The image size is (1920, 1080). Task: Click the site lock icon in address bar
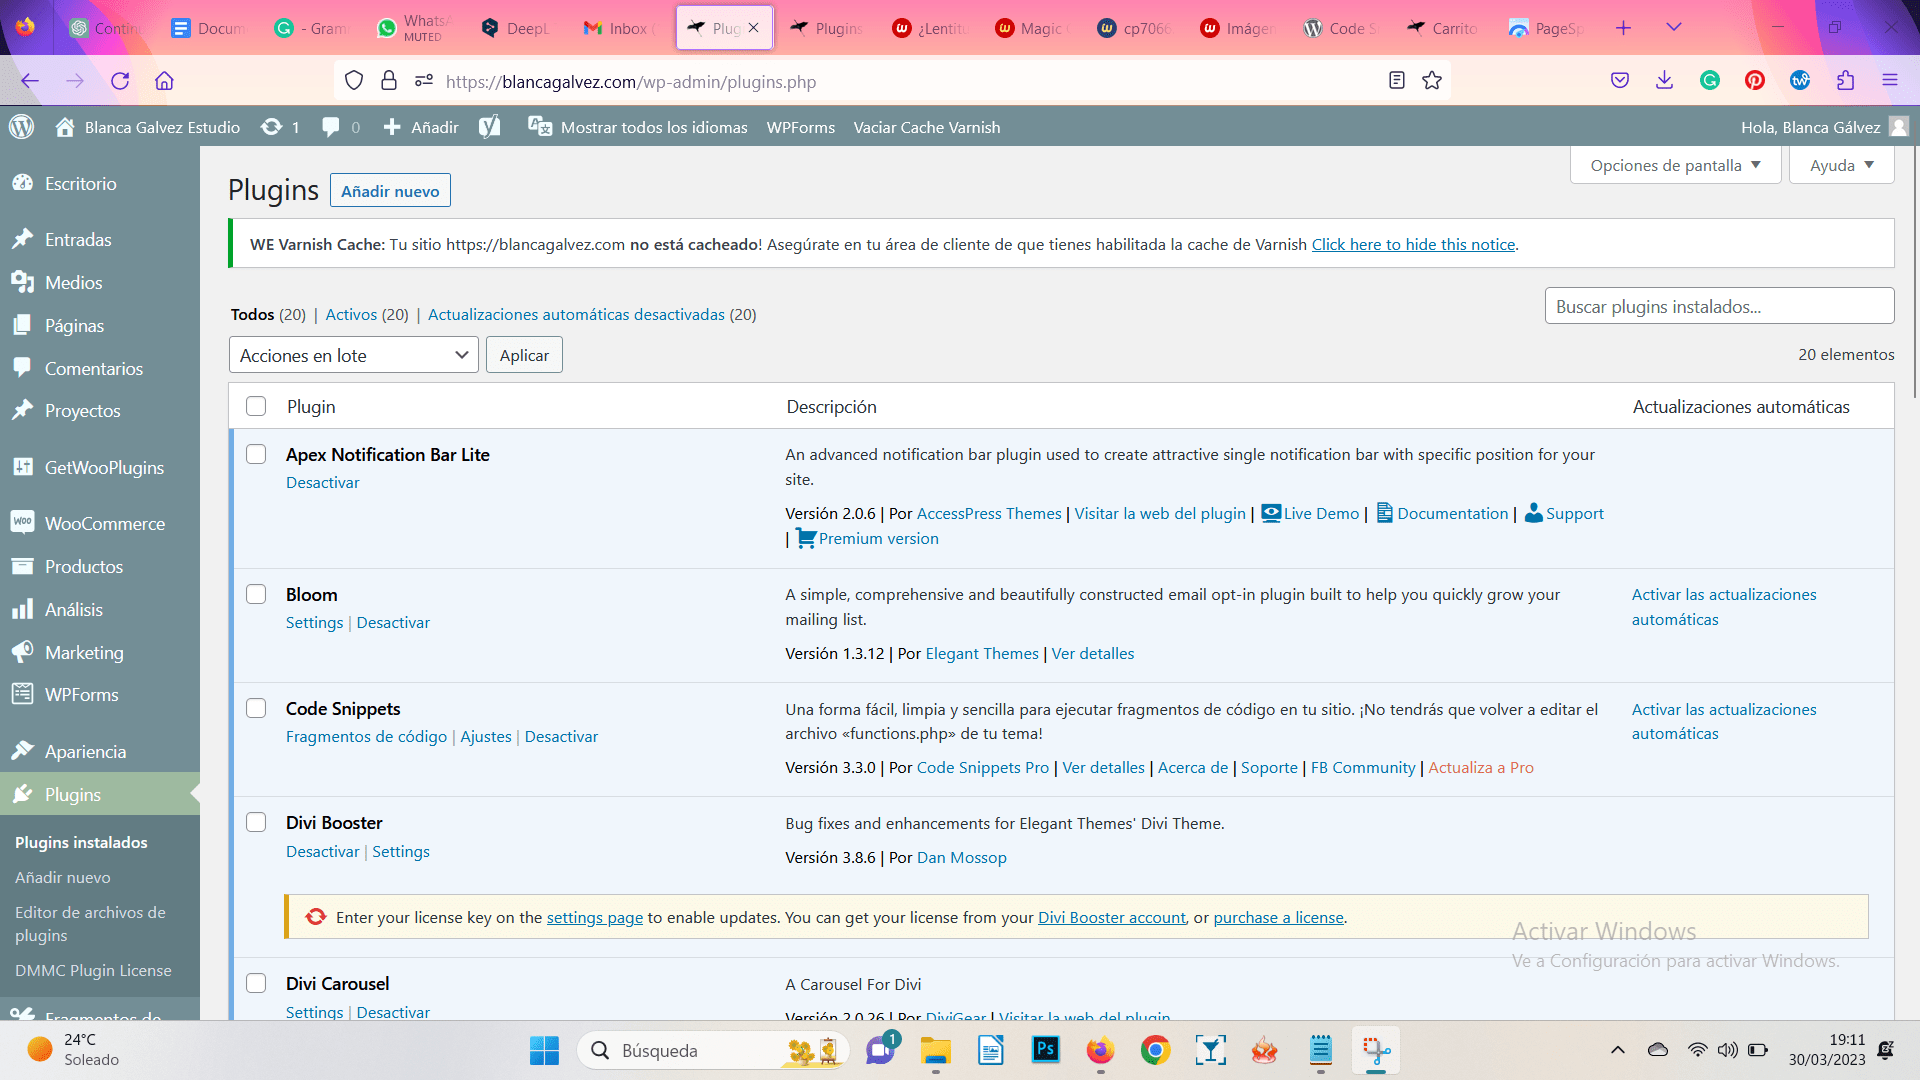pyautogui.click(x=389, y=81)
